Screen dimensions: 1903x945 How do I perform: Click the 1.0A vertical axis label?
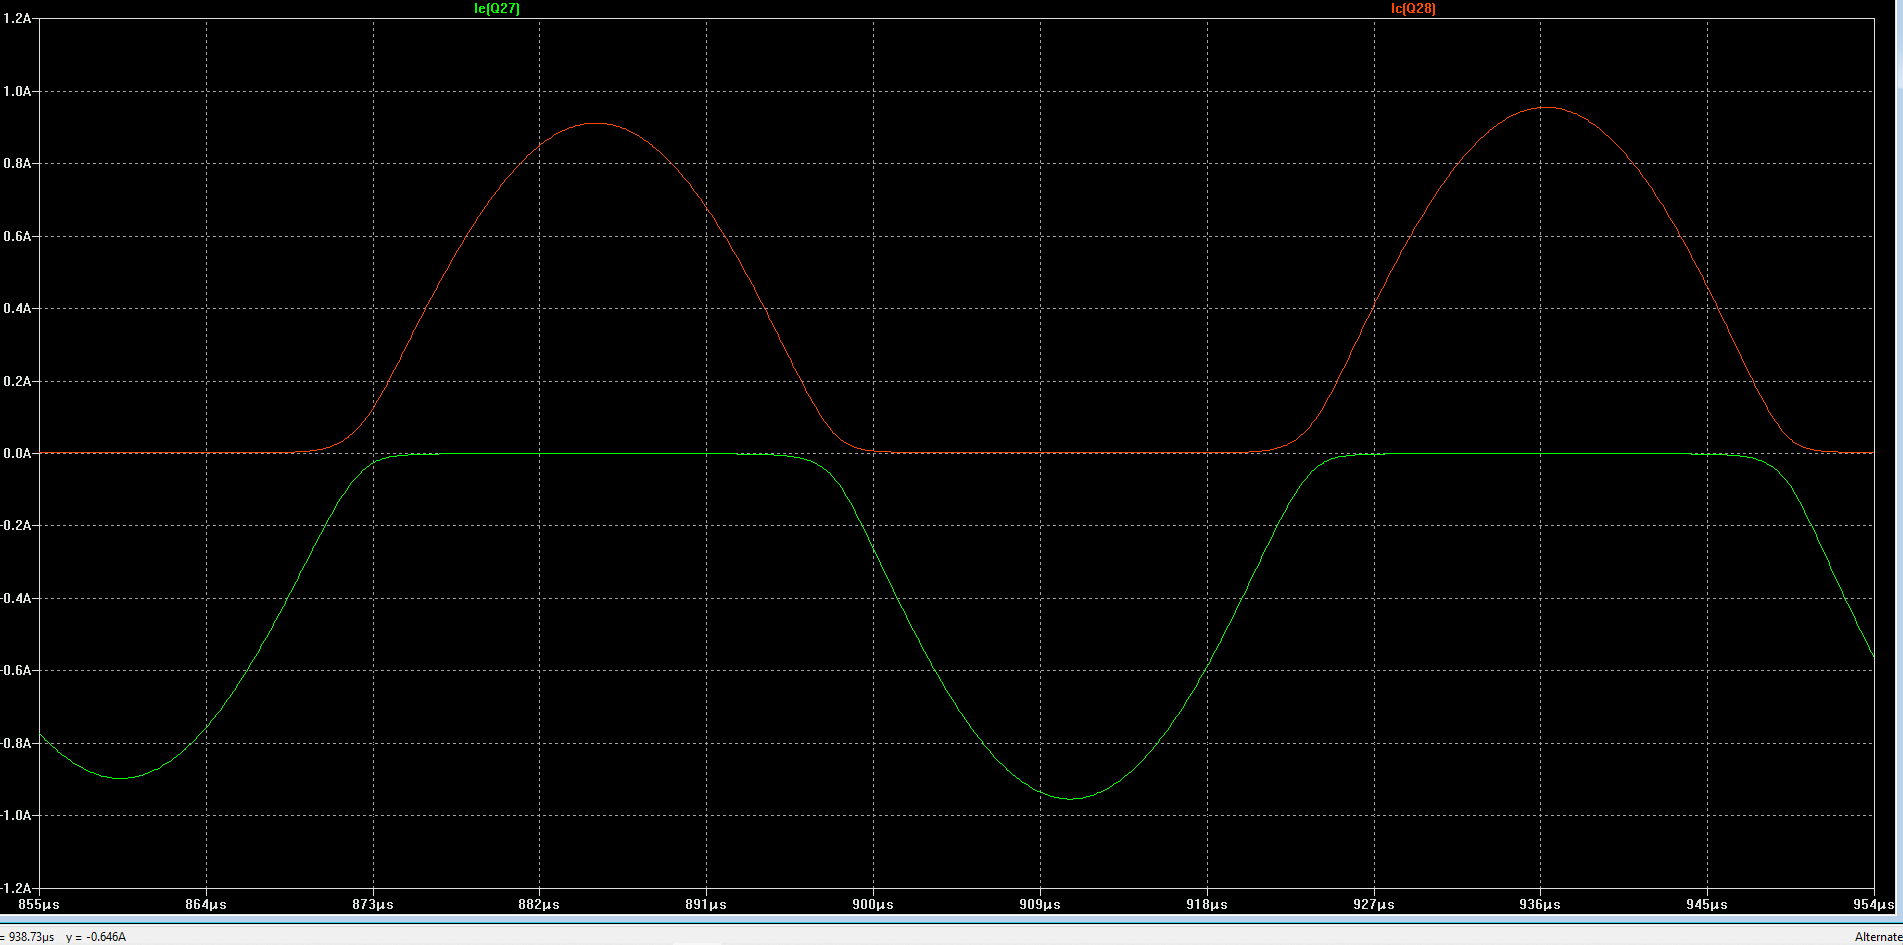point(18,91)
